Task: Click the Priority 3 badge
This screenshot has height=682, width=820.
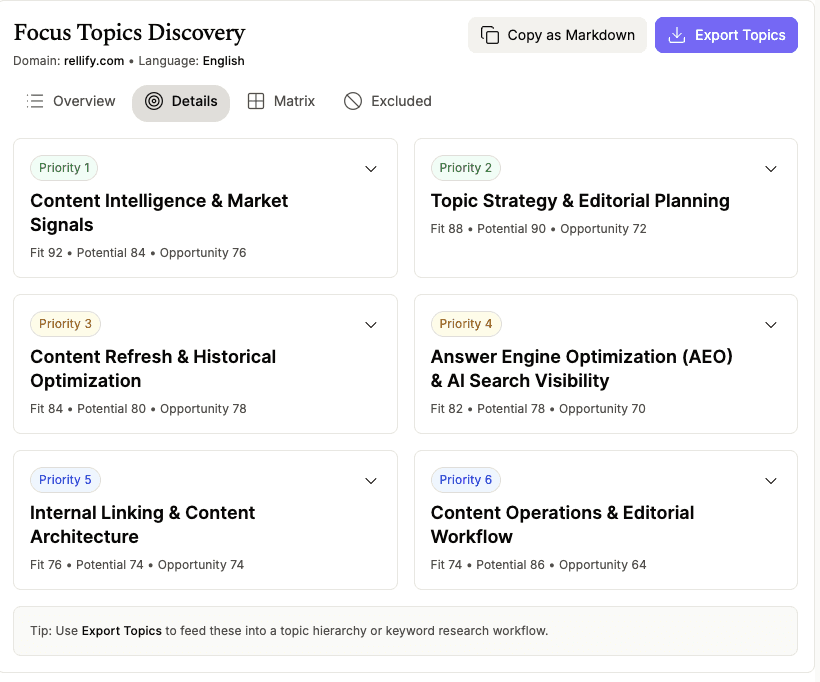Action: click(x=65, y=324)
